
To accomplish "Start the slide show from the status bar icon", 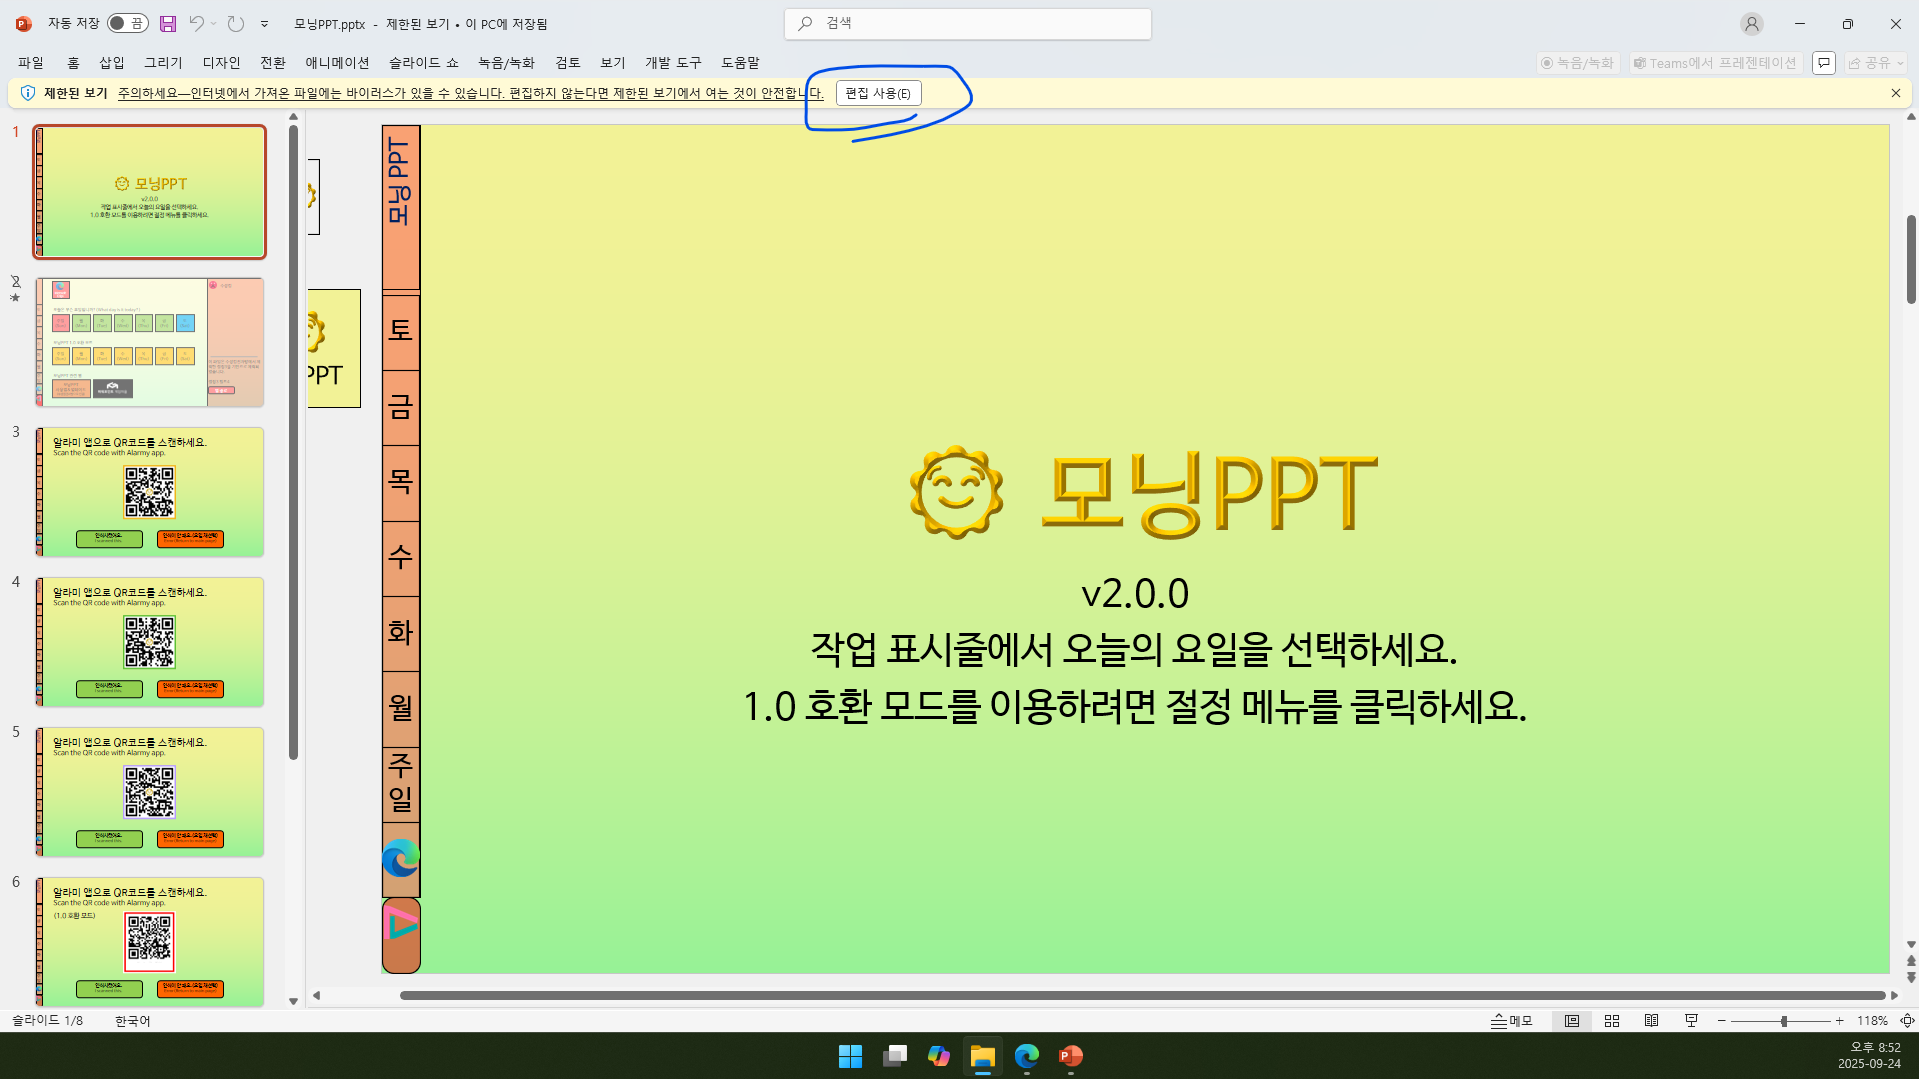I will [x=1690, y=1020].
